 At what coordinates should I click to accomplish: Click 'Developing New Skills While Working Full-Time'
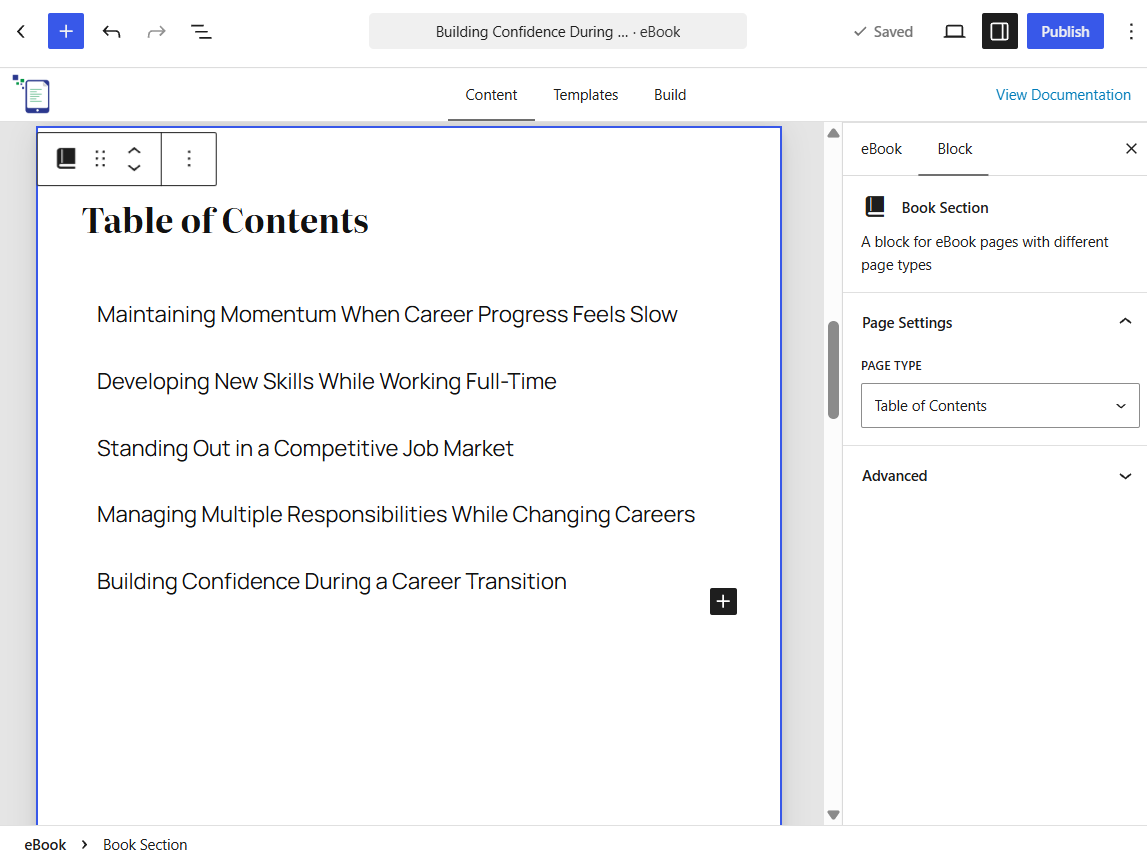326,381
